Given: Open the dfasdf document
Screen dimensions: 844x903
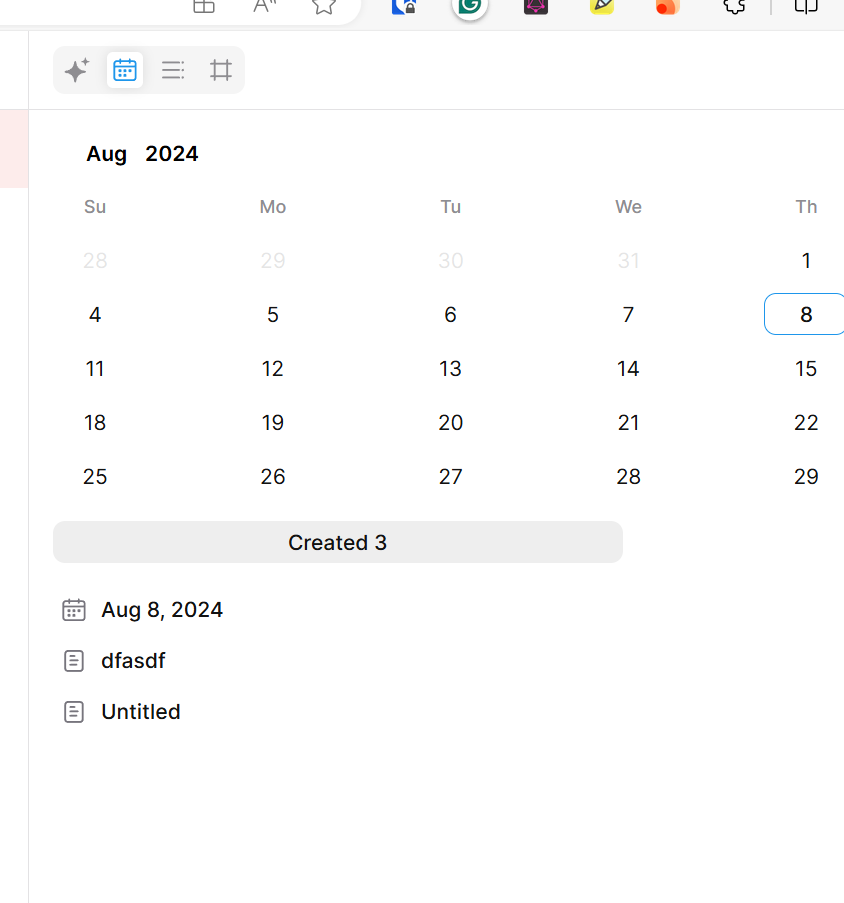Looking at the screenshot, I should [x=133, y=661].
